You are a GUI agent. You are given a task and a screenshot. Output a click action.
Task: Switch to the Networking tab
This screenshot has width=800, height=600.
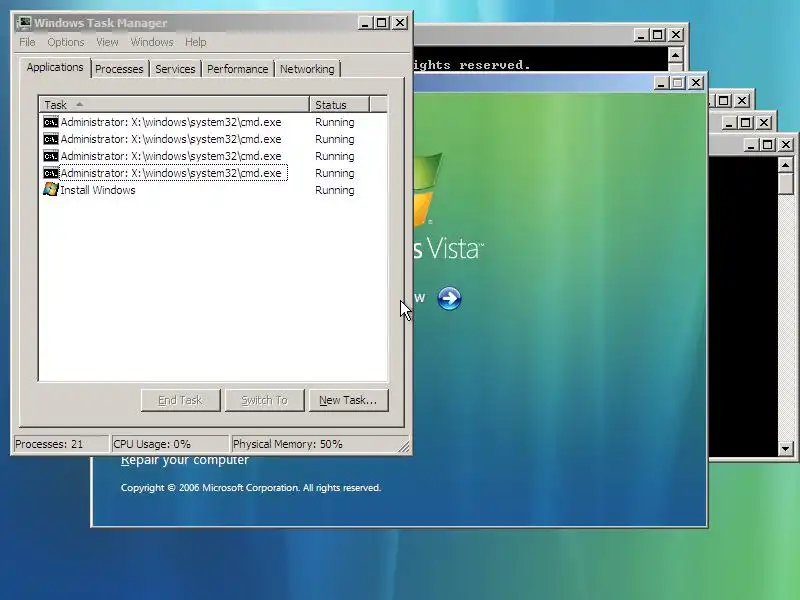pyautogui.click(x=307, y=69)
